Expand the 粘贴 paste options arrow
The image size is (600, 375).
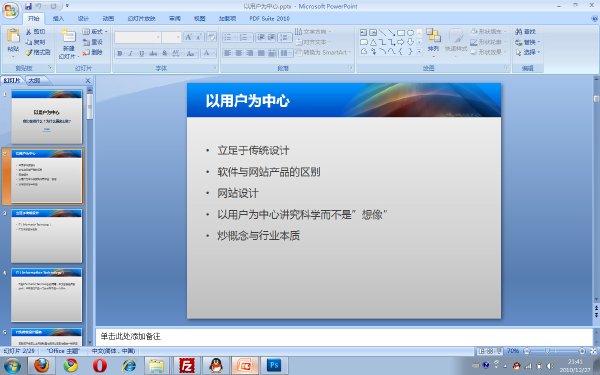(x=13, y=56)
